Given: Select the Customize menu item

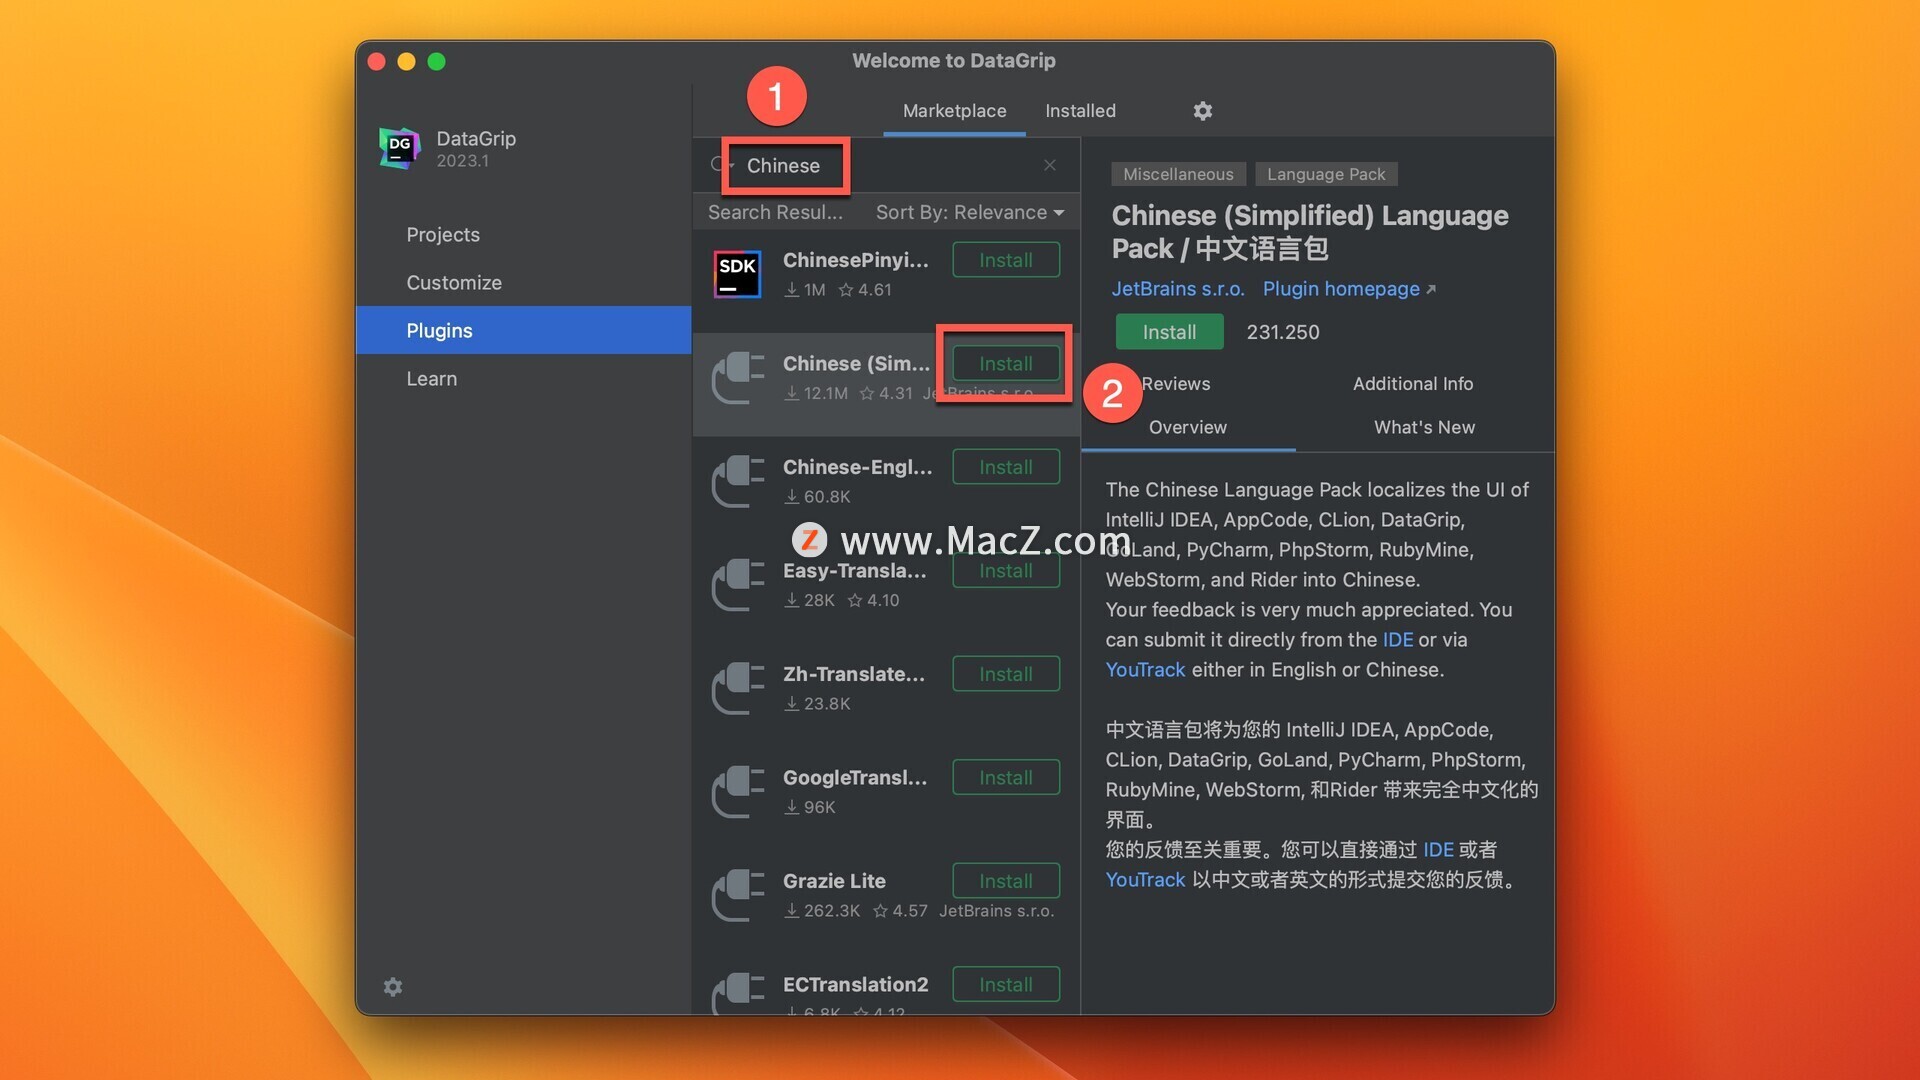Looking at the screenshot, I should pos(454,281).
